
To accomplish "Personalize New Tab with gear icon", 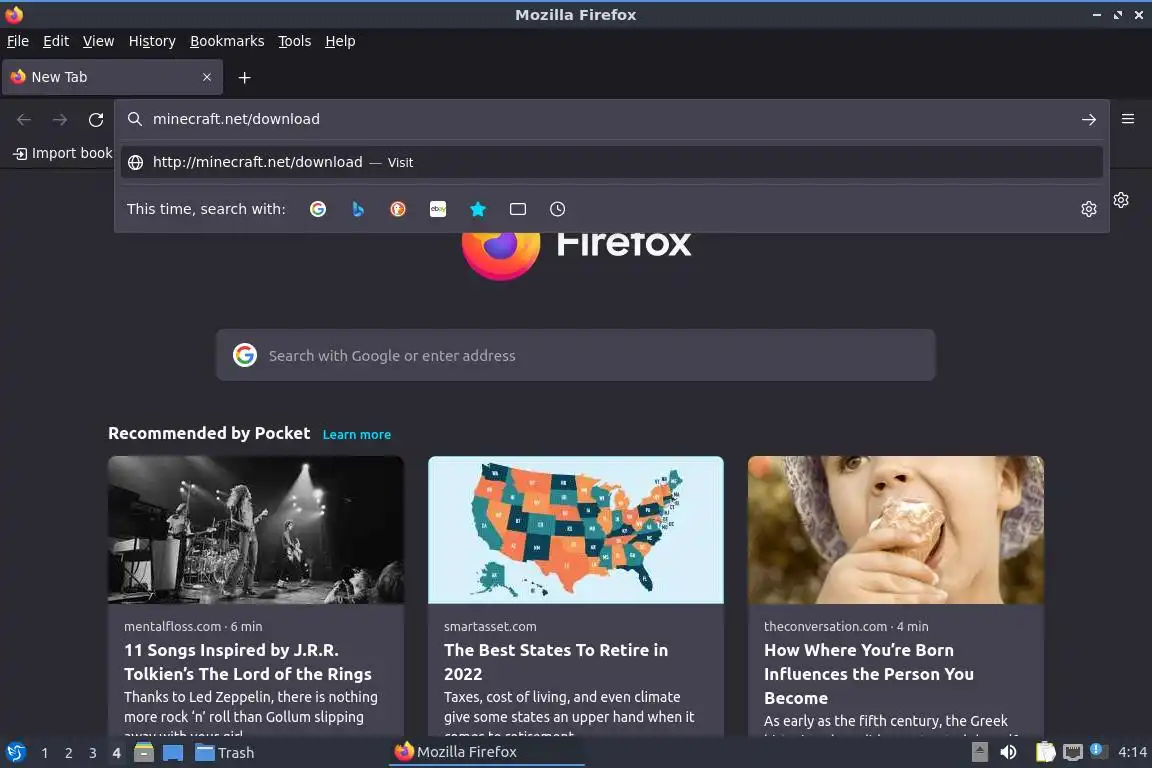I will tap(1121, 200).
